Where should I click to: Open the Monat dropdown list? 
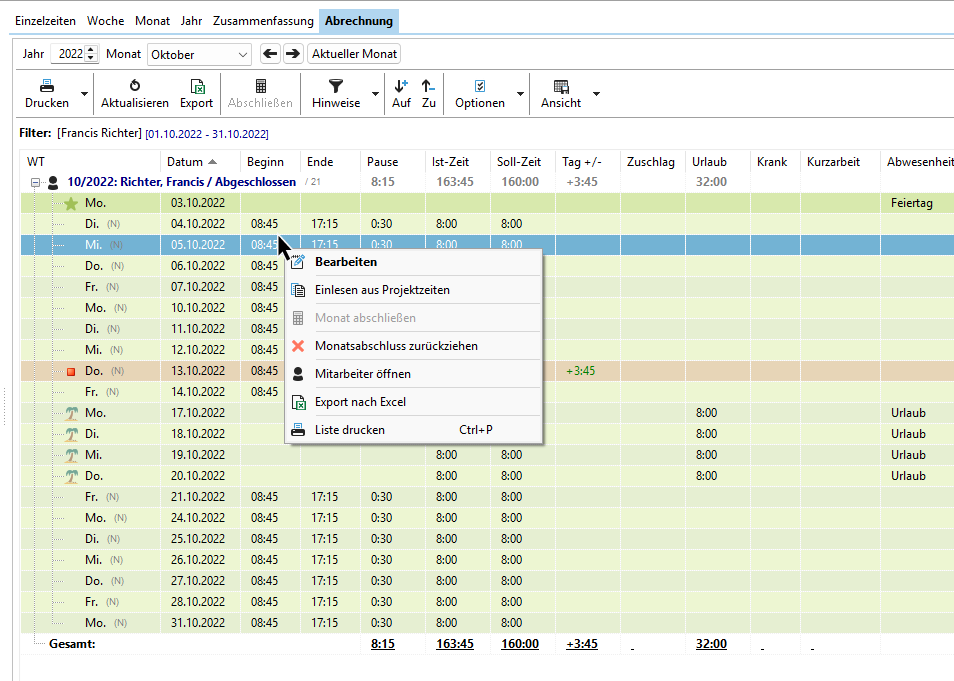coord(243,55)
